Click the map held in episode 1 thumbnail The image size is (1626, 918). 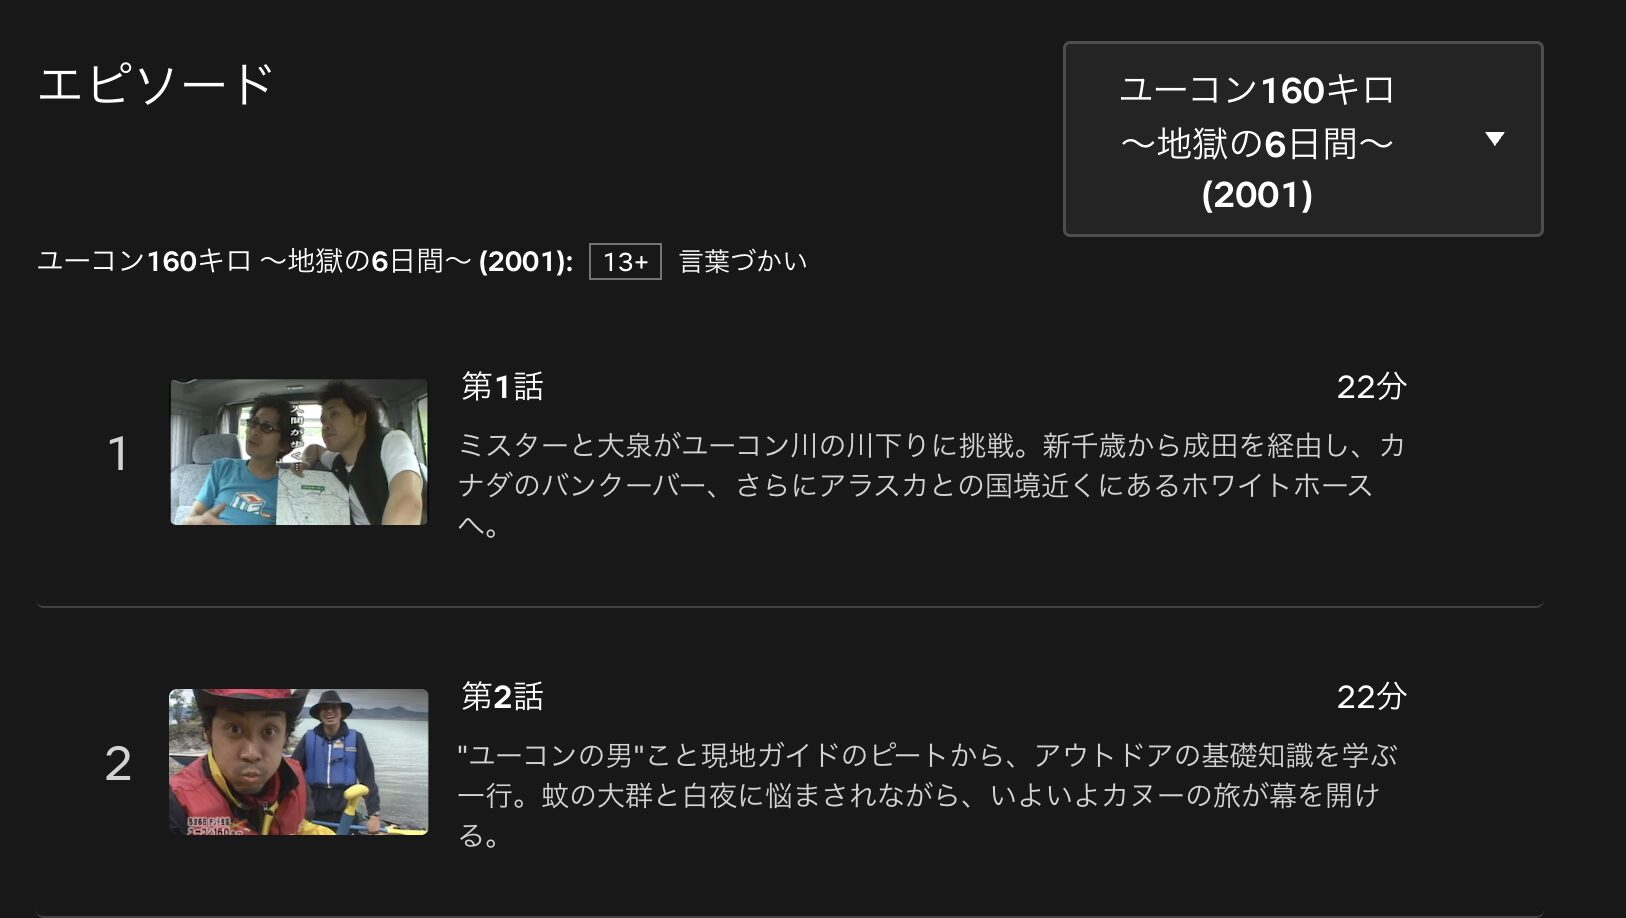[313, 493]
